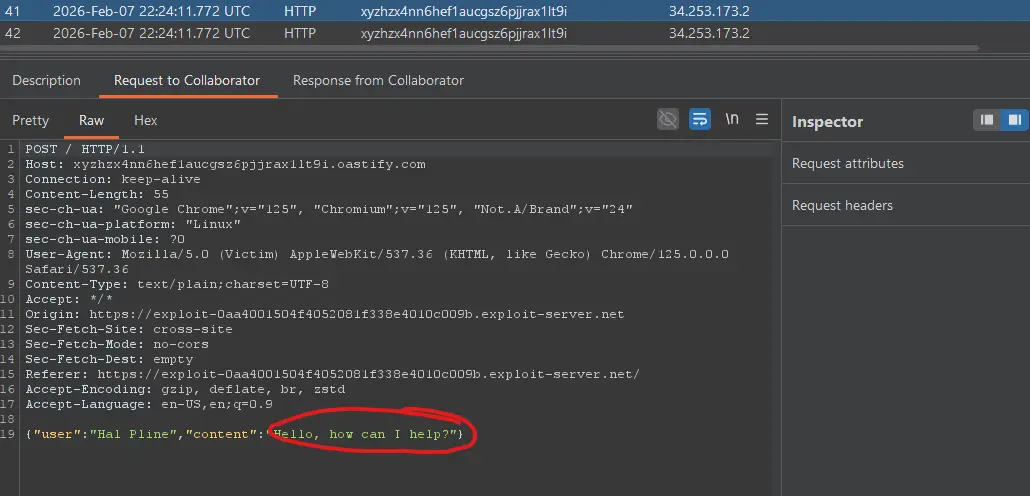Expand the Request attributes section

click(x=847, y=163)
